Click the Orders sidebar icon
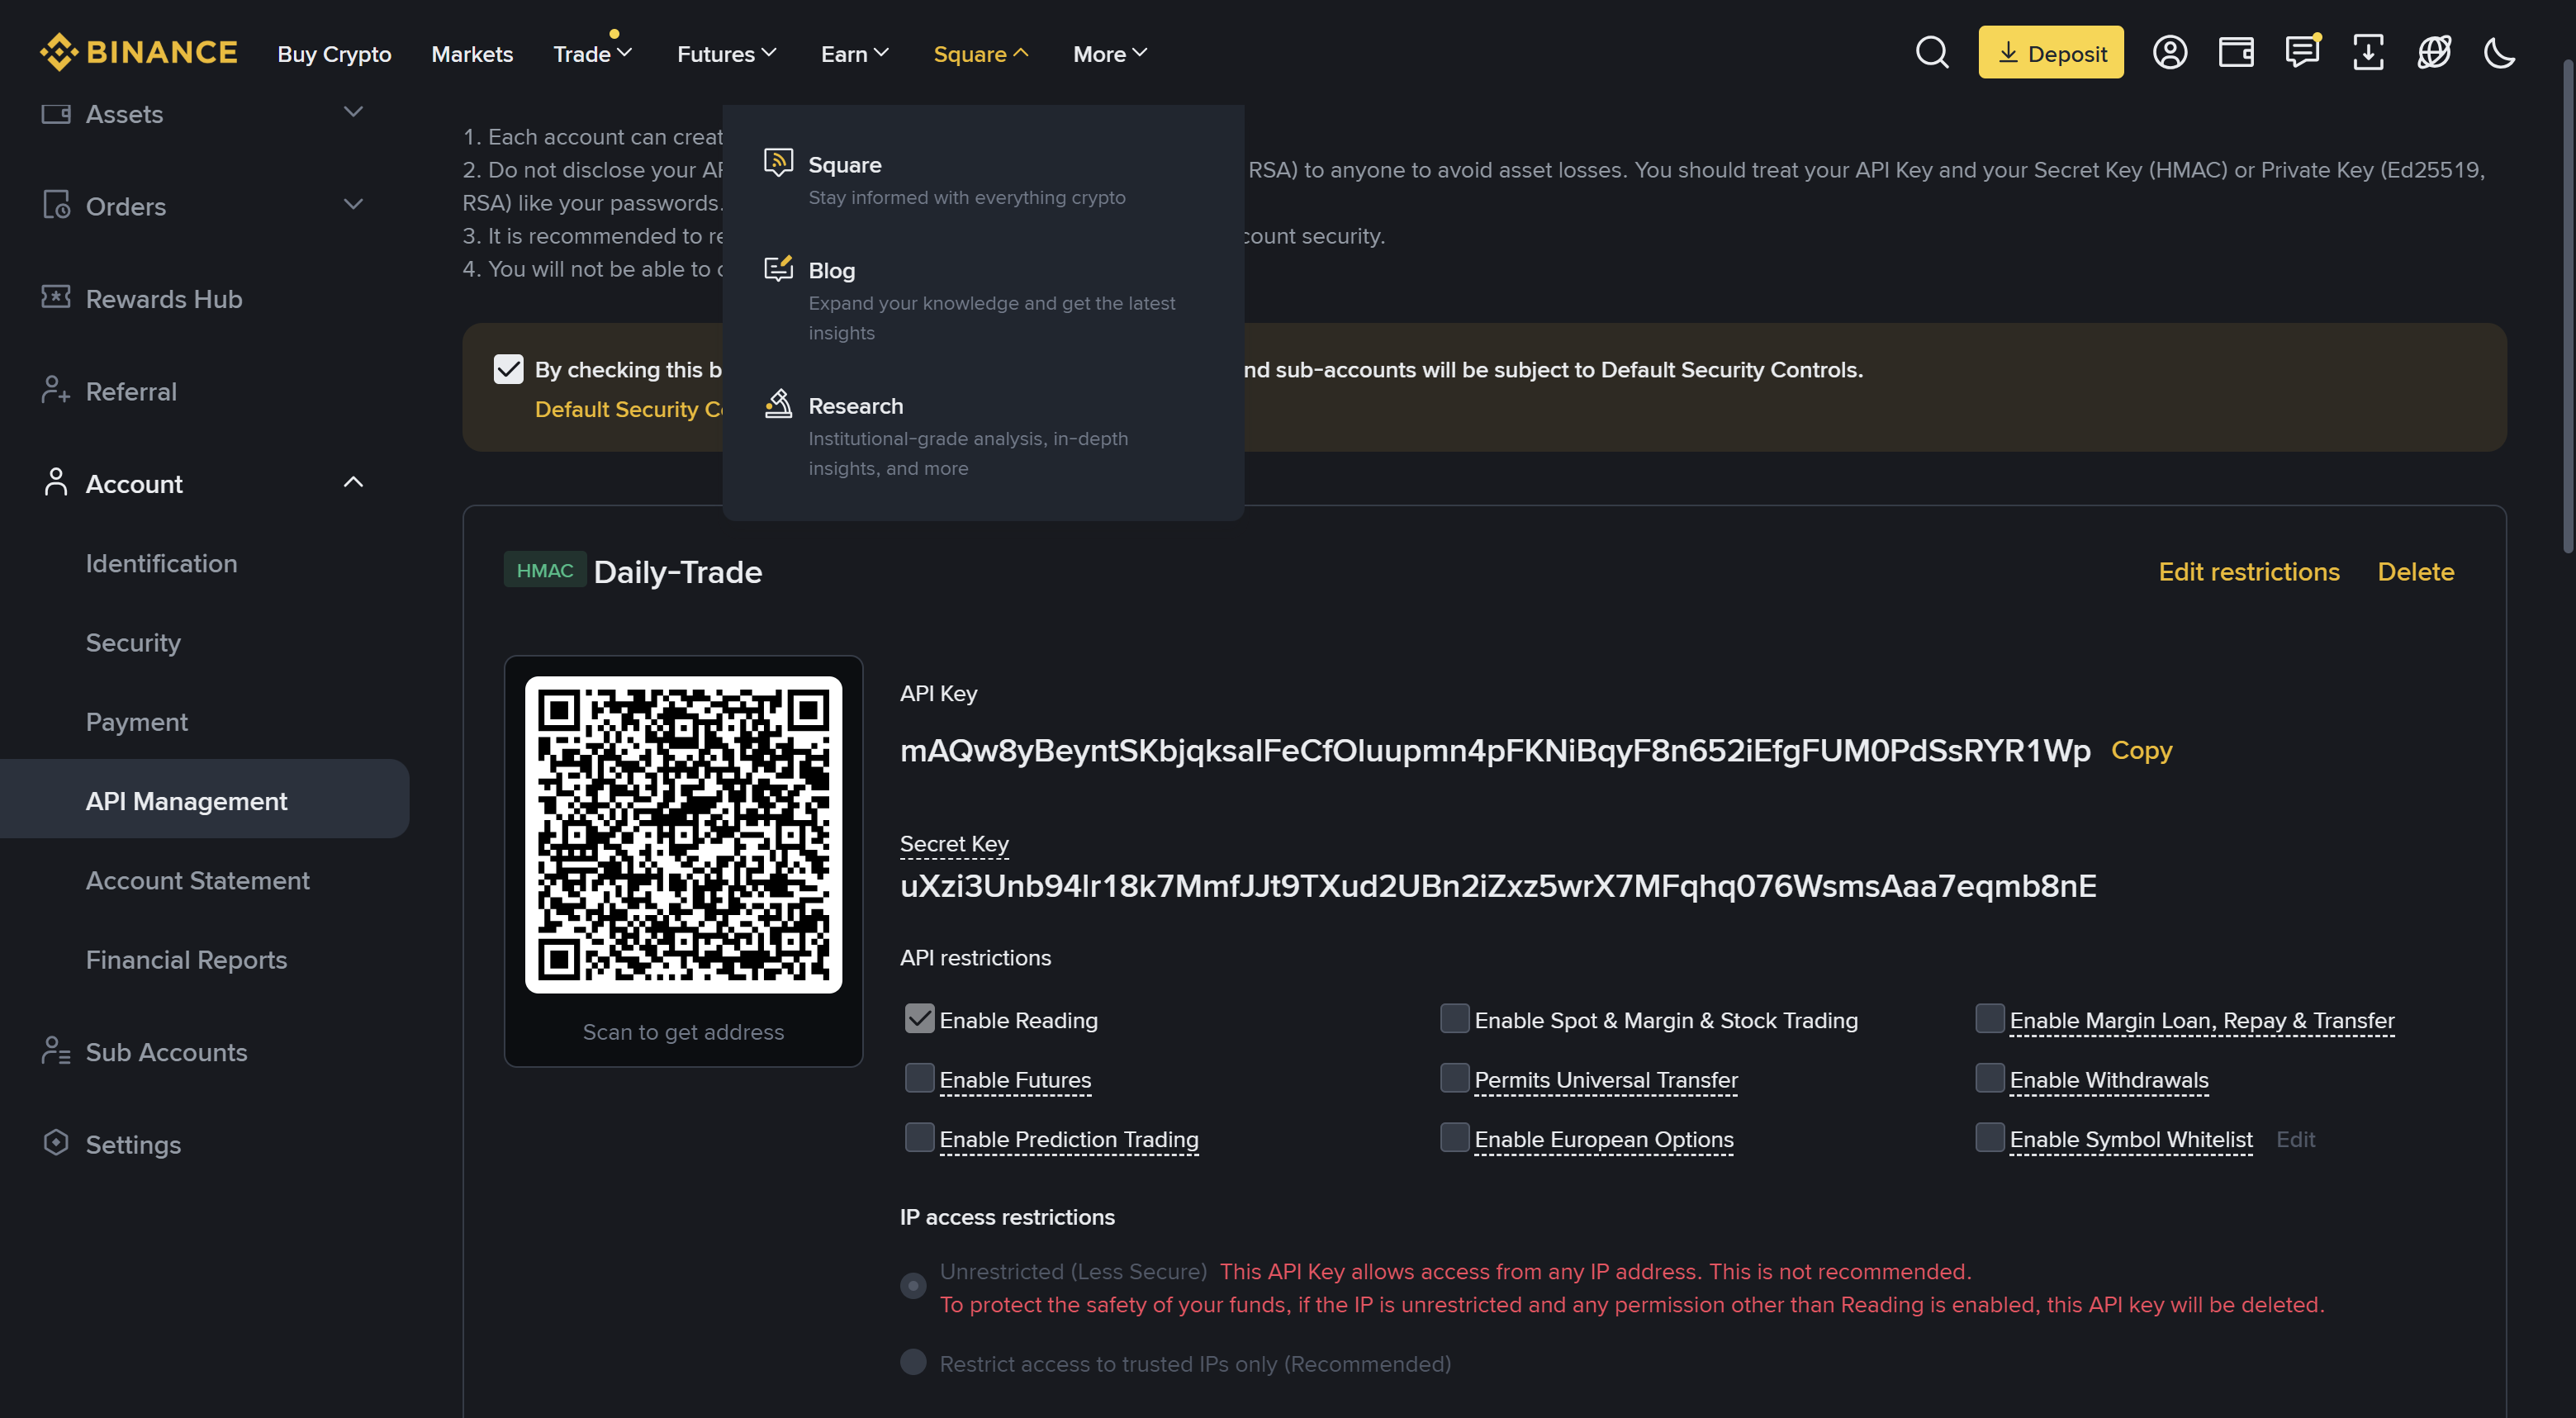This screenshot has width=2576, height=1418. pyautogui.click(x=56, y=205)
